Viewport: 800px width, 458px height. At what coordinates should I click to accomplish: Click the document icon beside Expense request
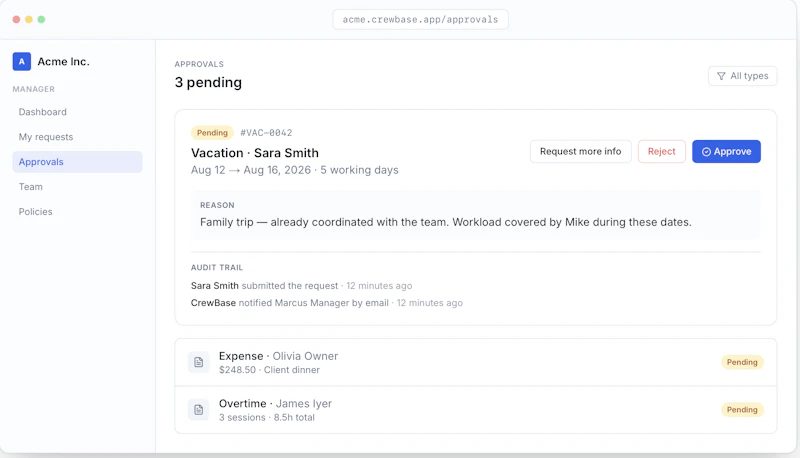(198, 362)
